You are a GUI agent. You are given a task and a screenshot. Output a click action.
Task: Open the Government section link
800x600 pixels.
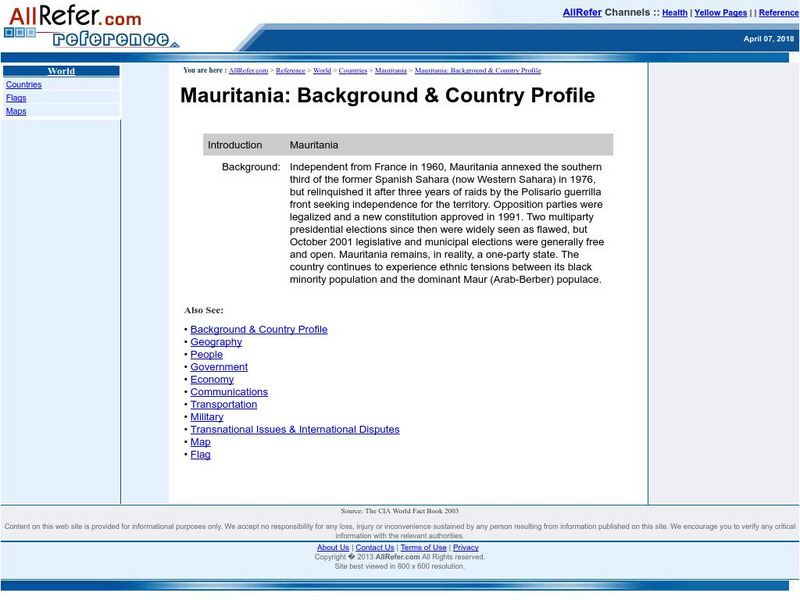tap(221, 366)
